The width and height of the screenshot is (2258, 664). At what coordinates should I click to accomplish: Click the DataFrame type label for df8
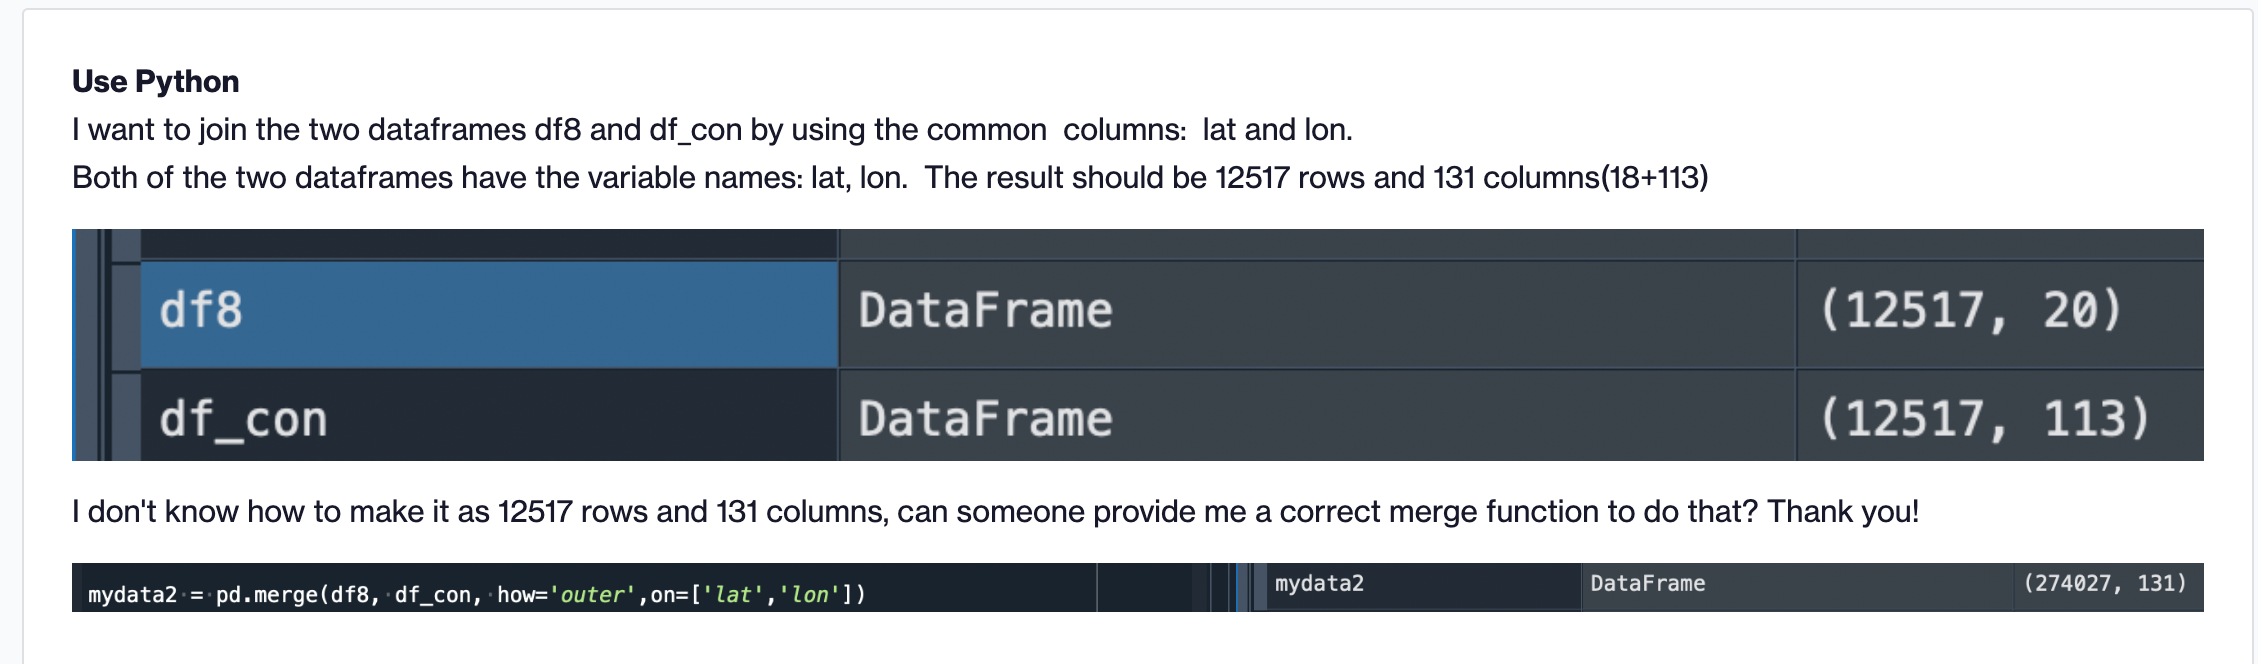pos(985,310)
